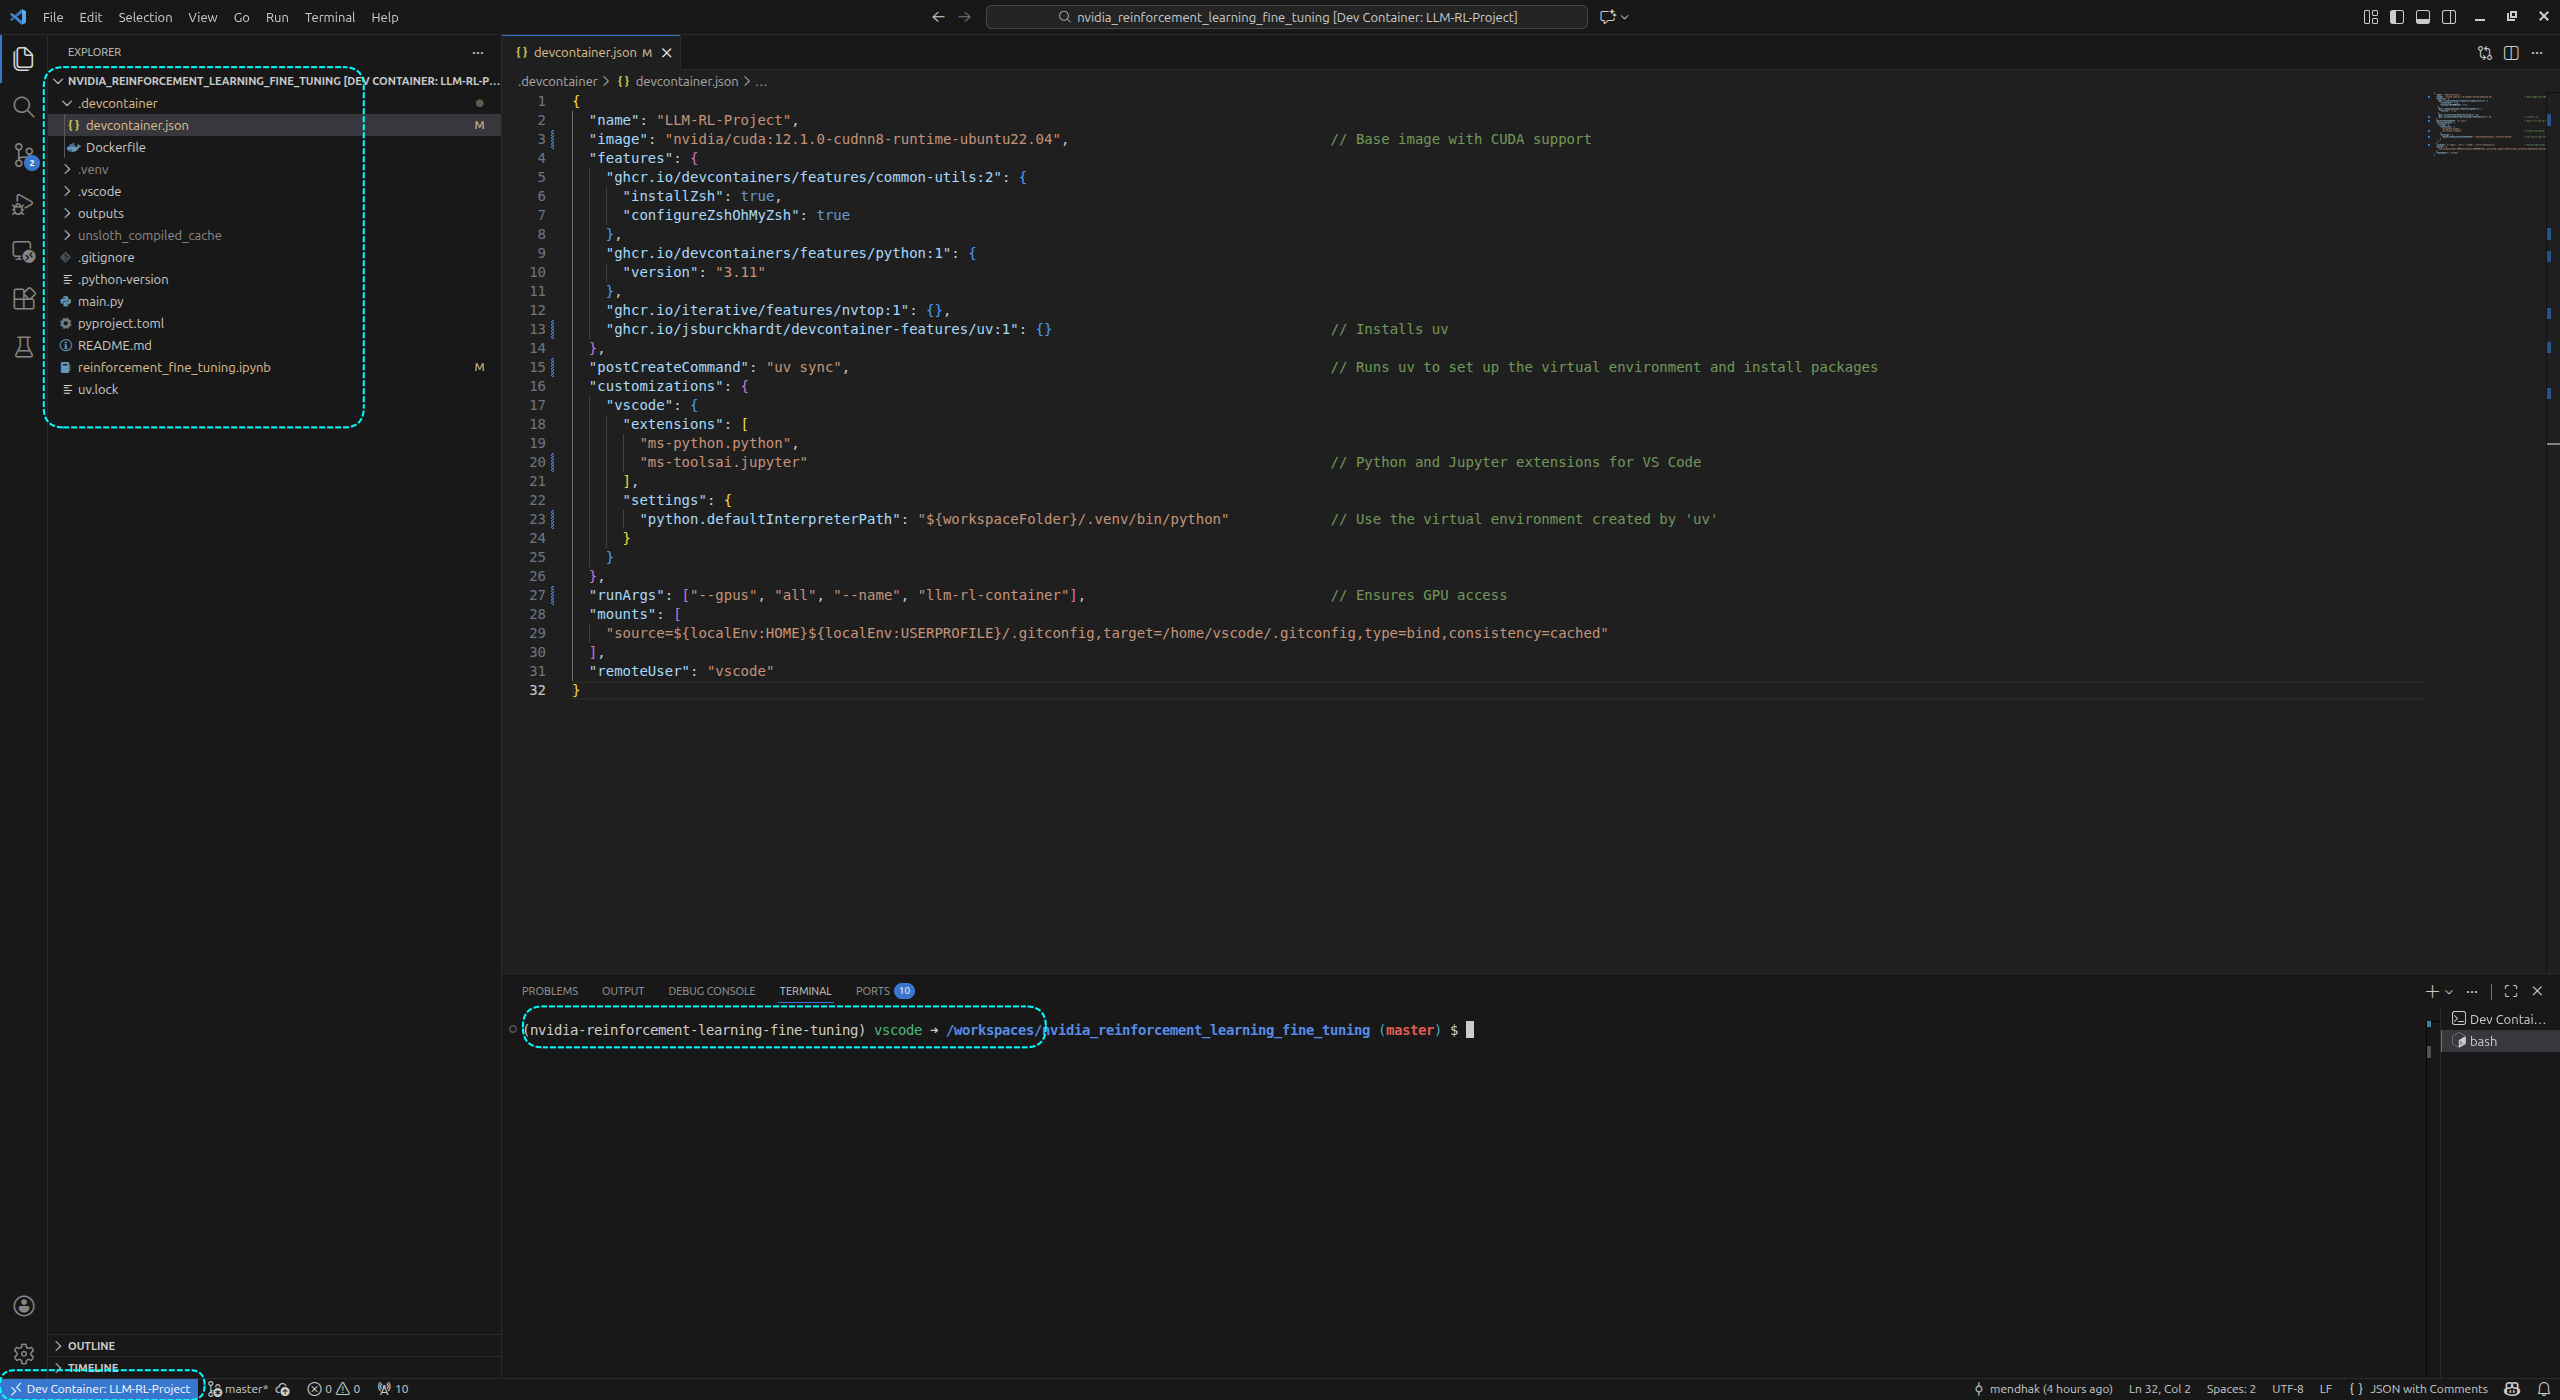This screenshot has width=2560, height=1400.
Task: Open the Run and Debug view
Action: point(23,204)
